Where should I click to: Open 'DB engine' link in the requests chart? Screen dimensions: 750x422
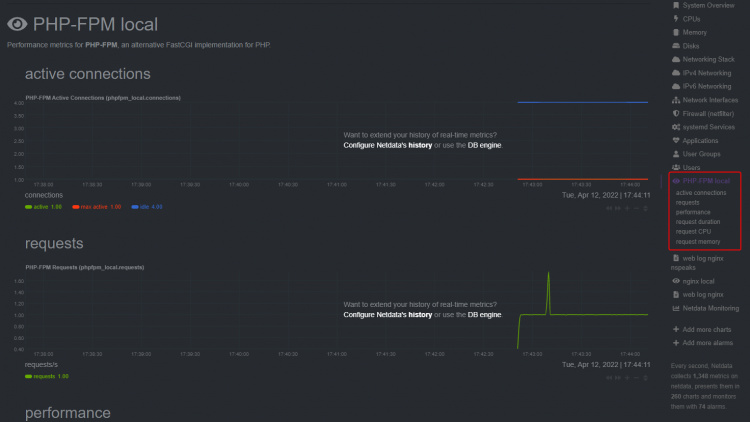(x=485, y=314)
